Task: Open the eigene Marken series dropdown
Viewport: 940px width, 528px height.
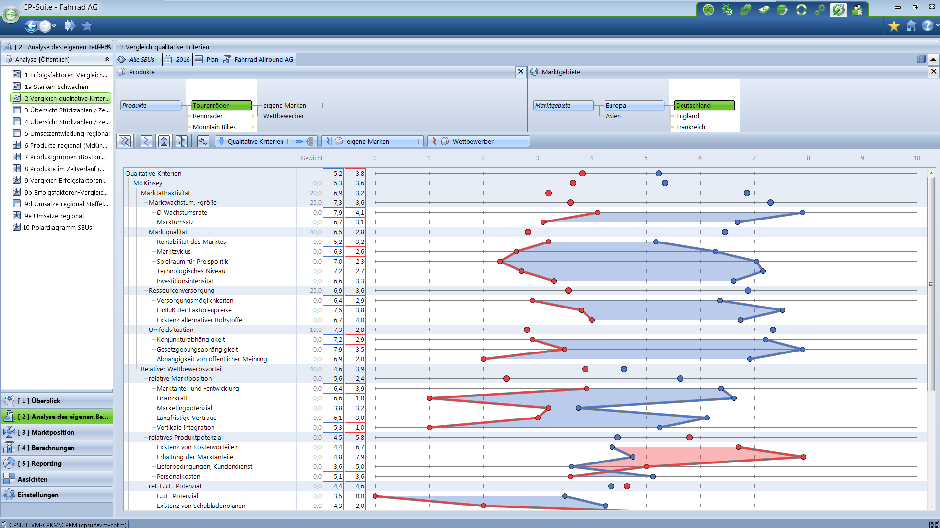Action: click(x=372, y=141)
